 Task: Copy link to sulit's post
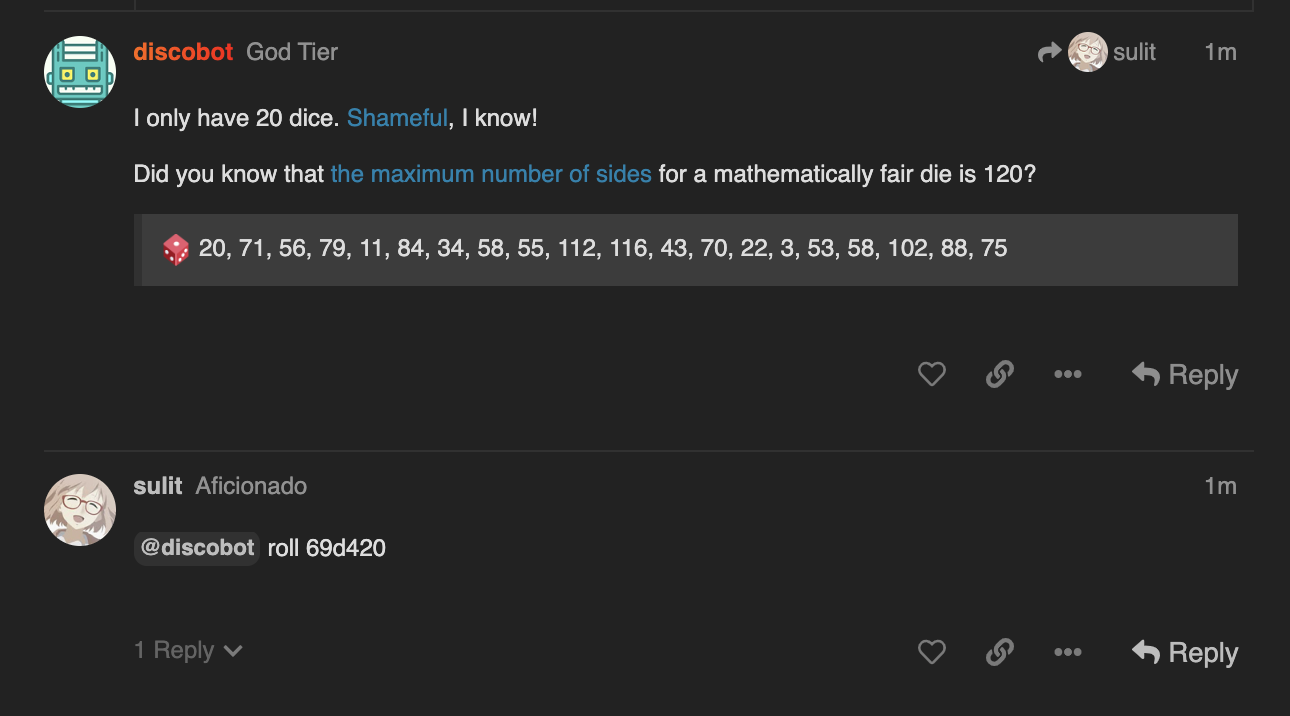coord(999,653)
